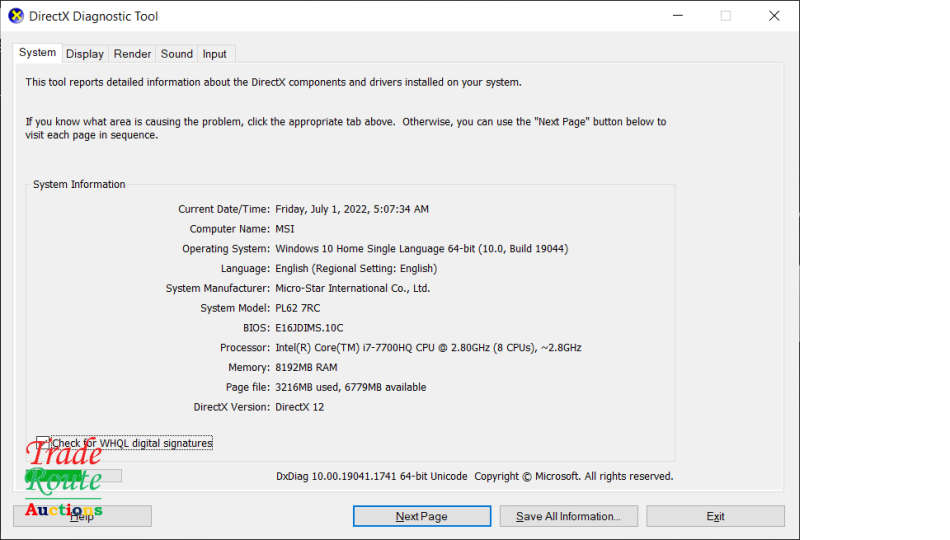This screenshot has width=950, height=540.
Task: Click the System Information group label
Action: tap(79, 184)
